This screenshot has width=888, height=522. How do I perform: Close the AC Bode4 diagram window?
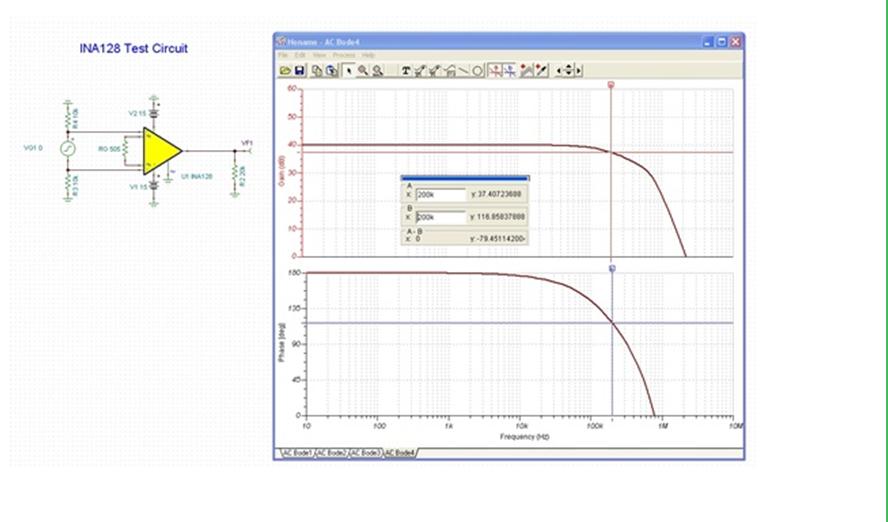point(735,42)
